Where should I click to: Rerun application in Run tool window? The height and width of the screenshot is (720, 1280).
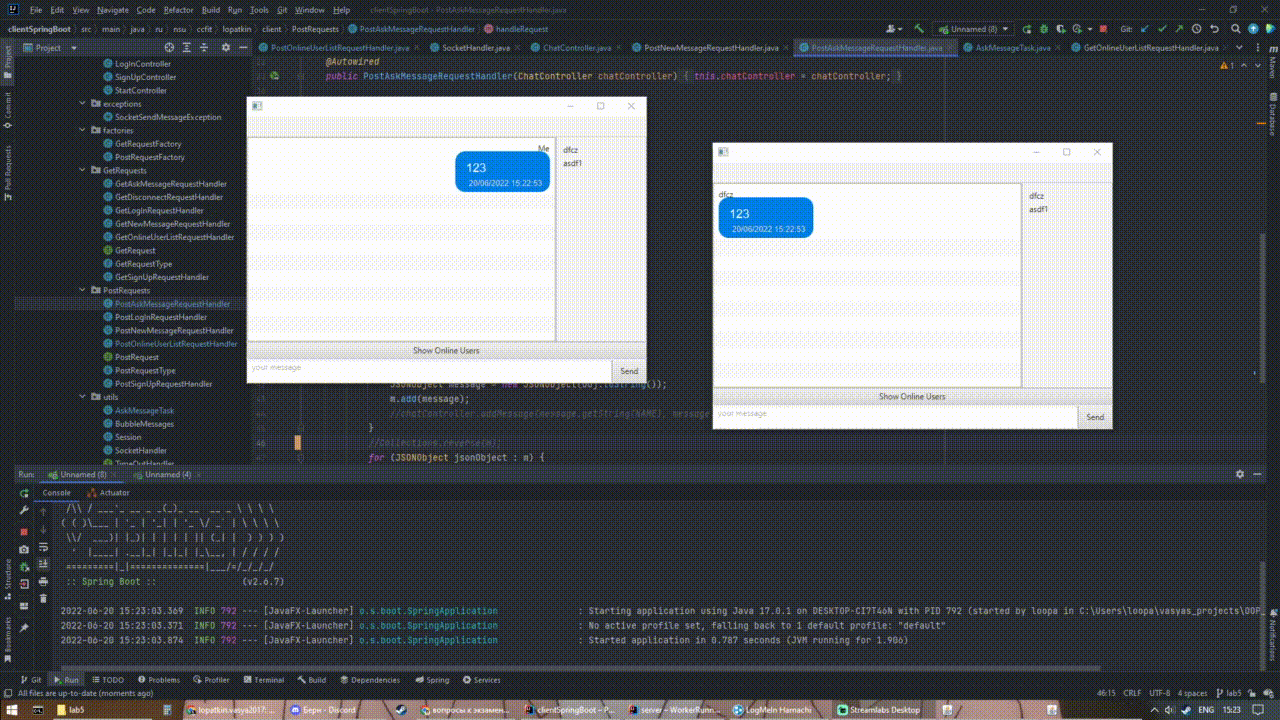(x=24, y=493)
